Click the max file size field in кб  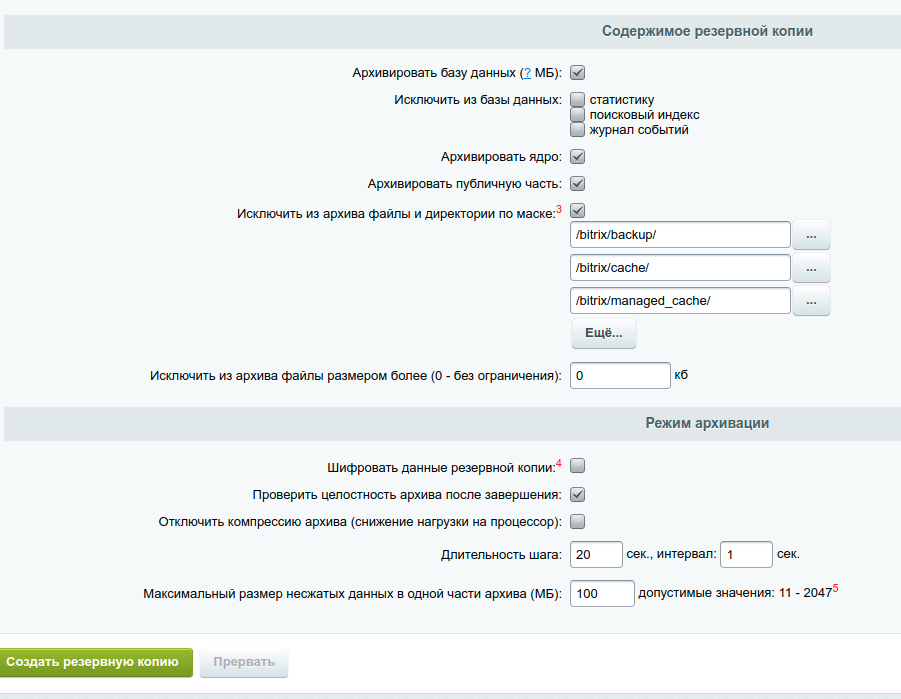click(620, 375)
